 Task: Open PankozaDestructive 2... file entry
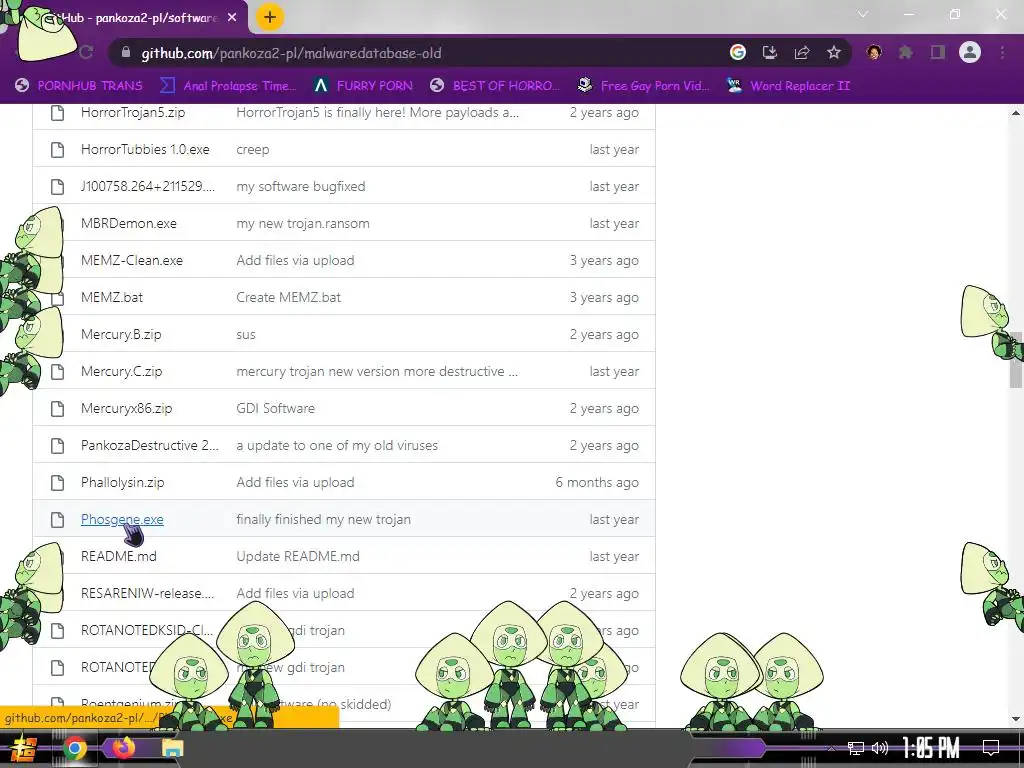pos(150,445)
